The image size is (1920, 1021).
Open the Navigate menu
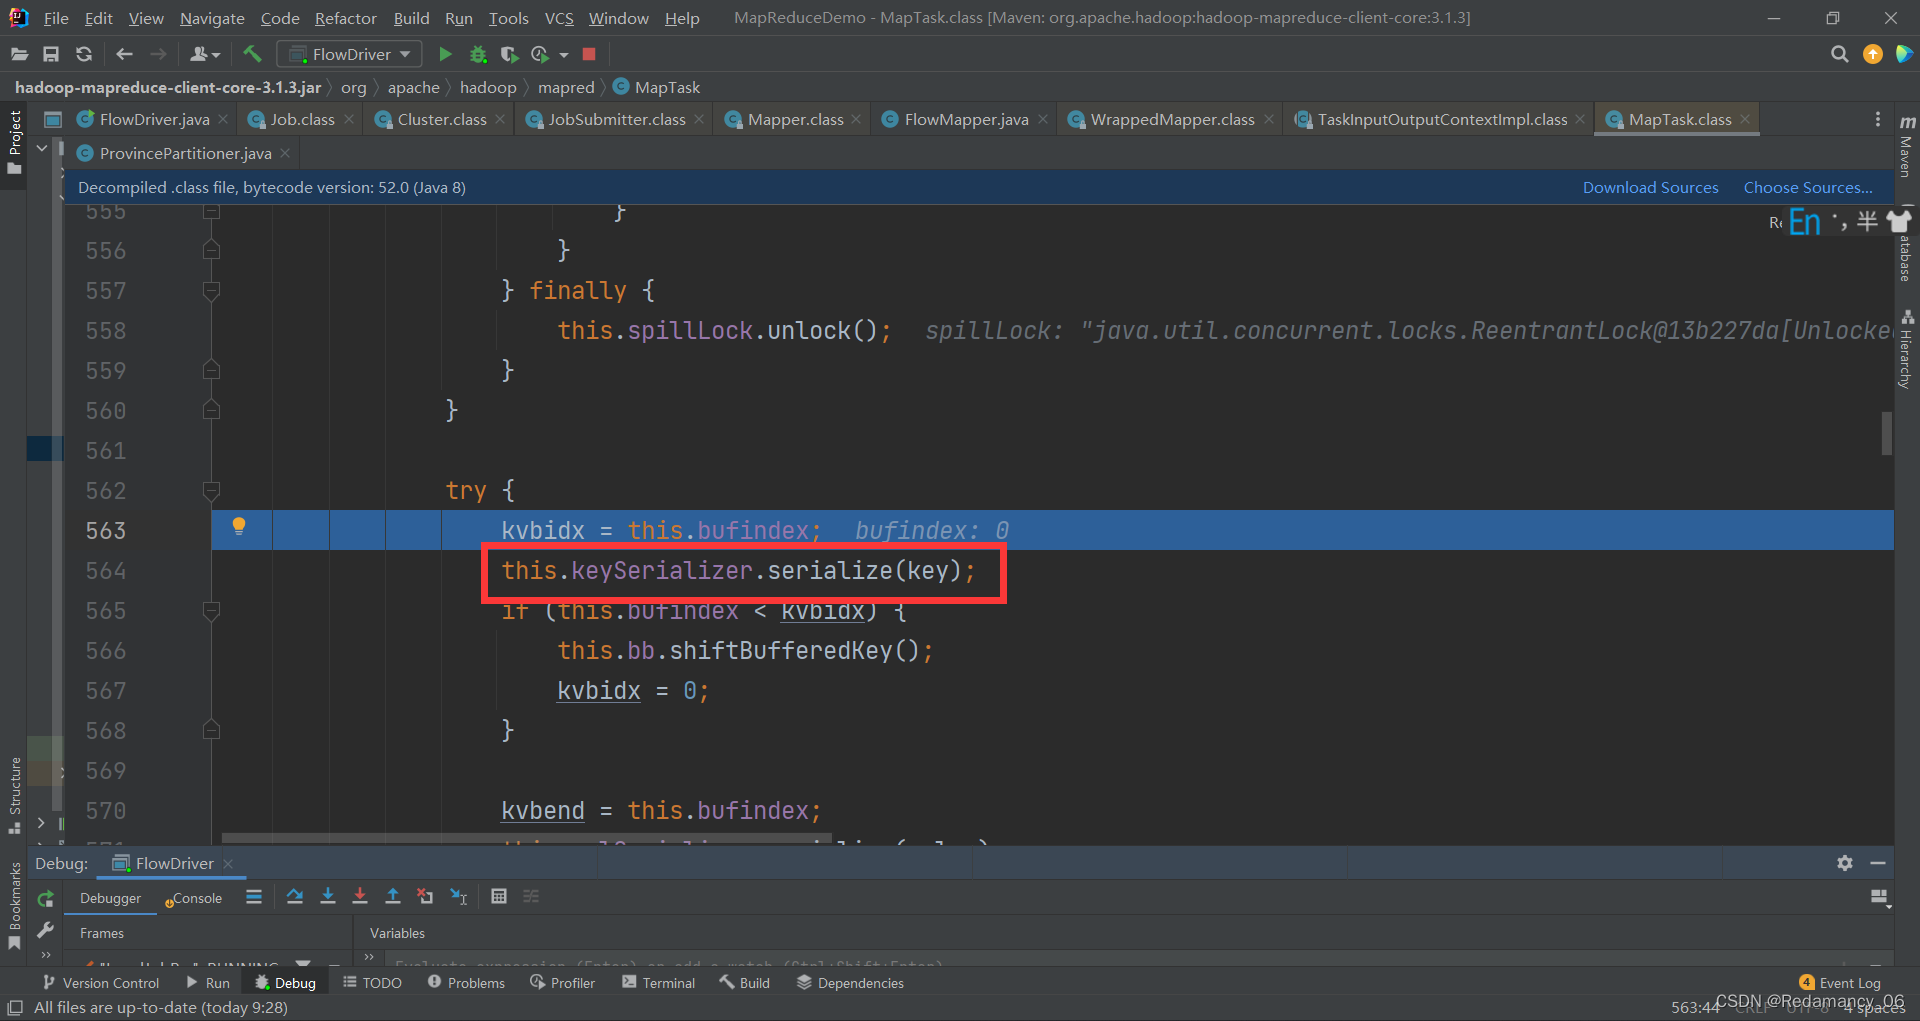click(x=212, y=18)
